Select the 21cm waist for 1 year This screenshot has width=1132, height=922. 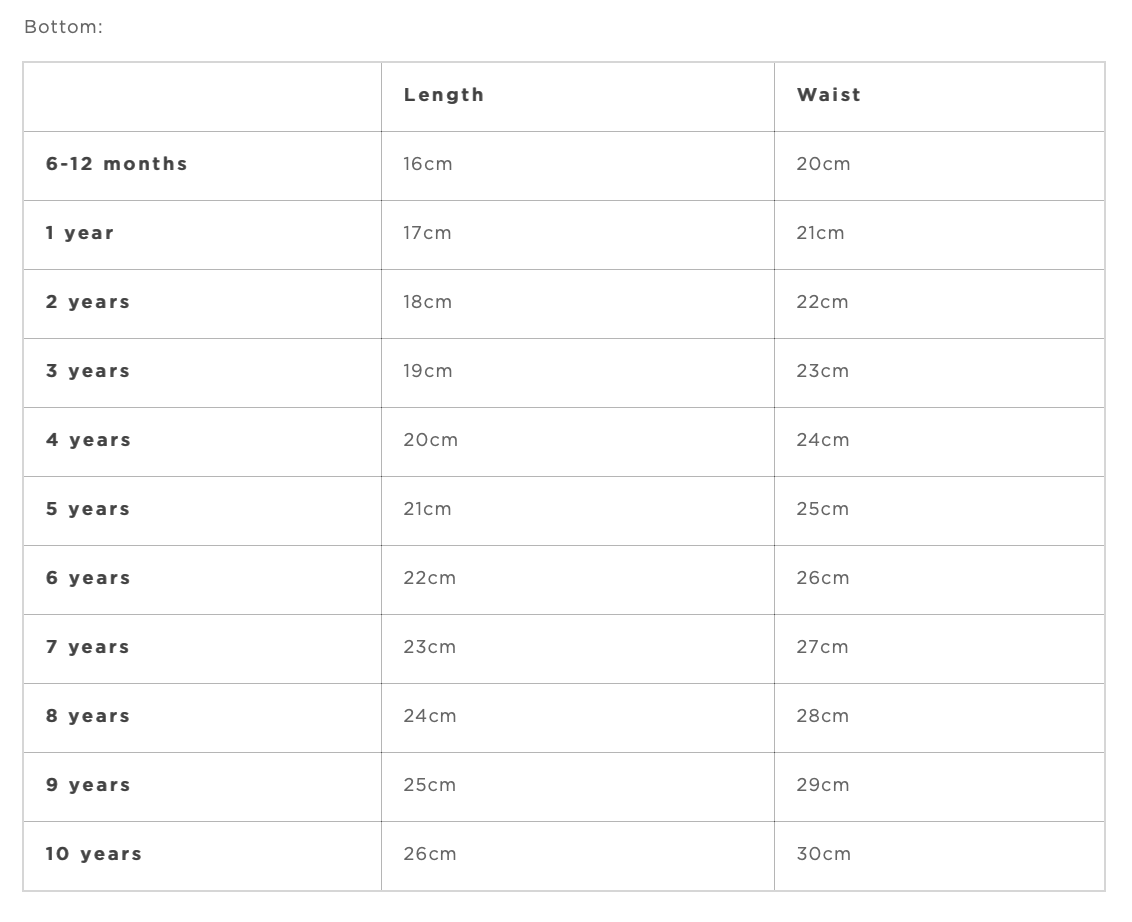820,233
